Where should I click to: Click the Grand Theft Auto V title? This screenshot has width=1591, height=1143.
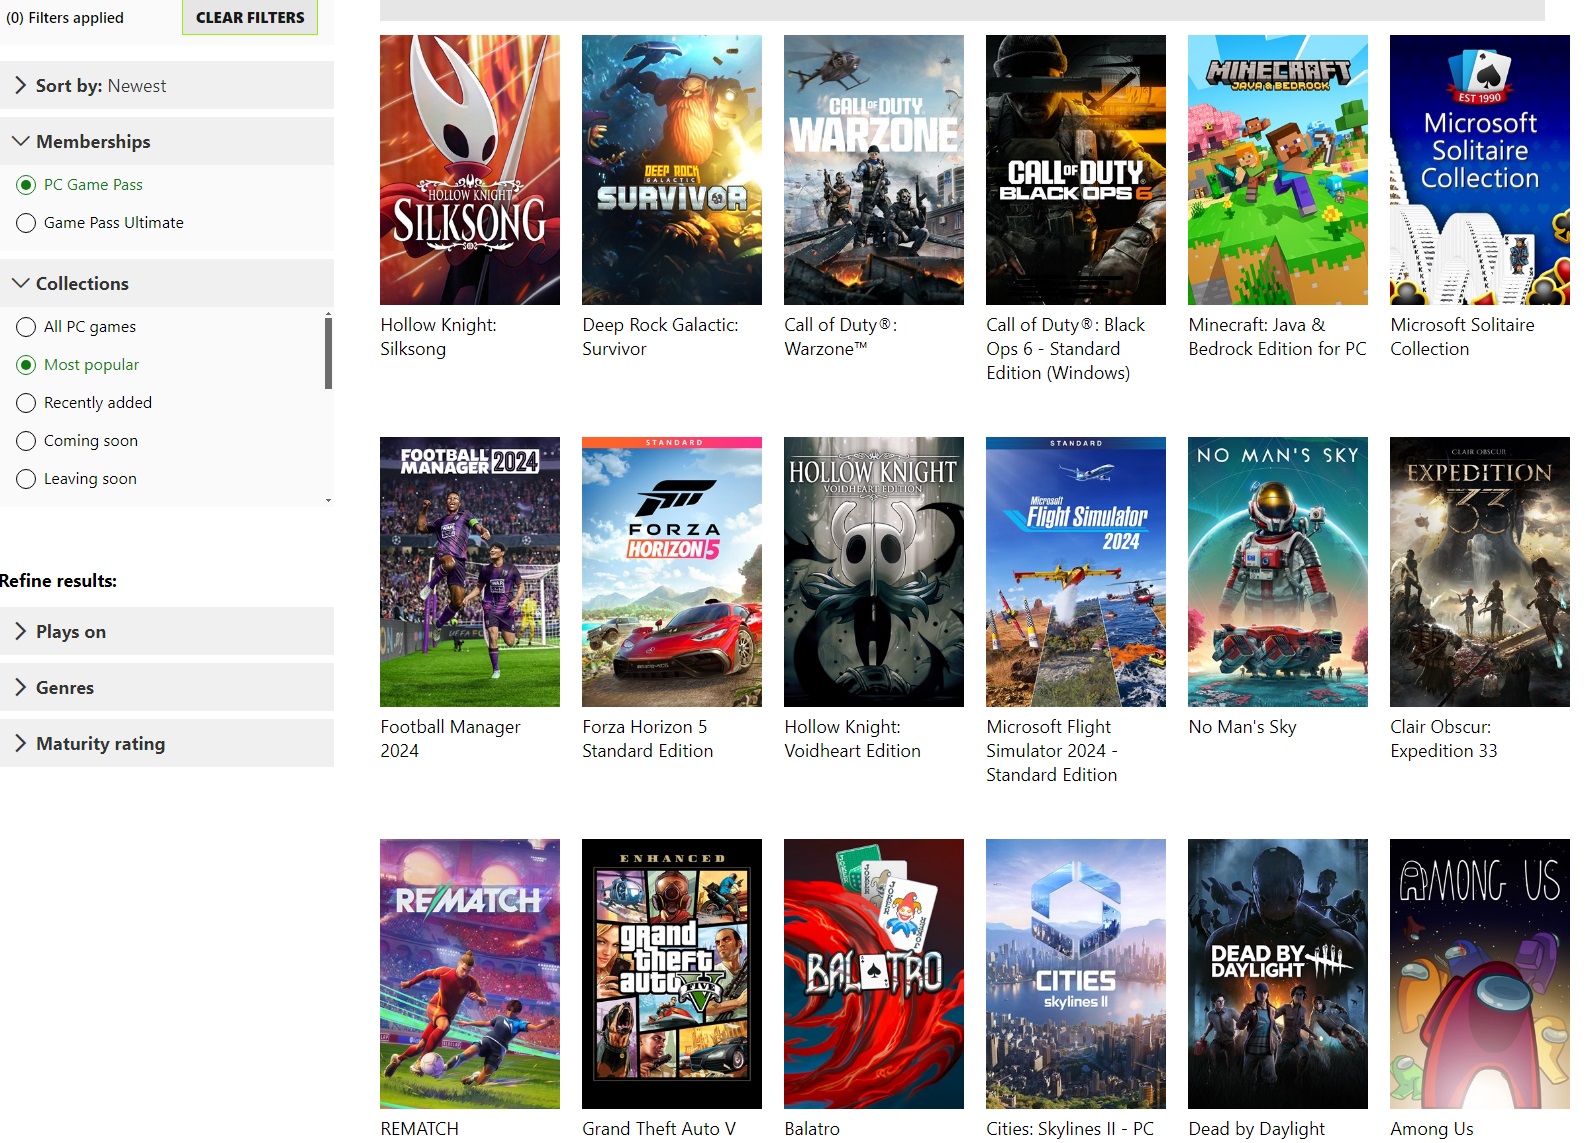(x=659, y=1129)
